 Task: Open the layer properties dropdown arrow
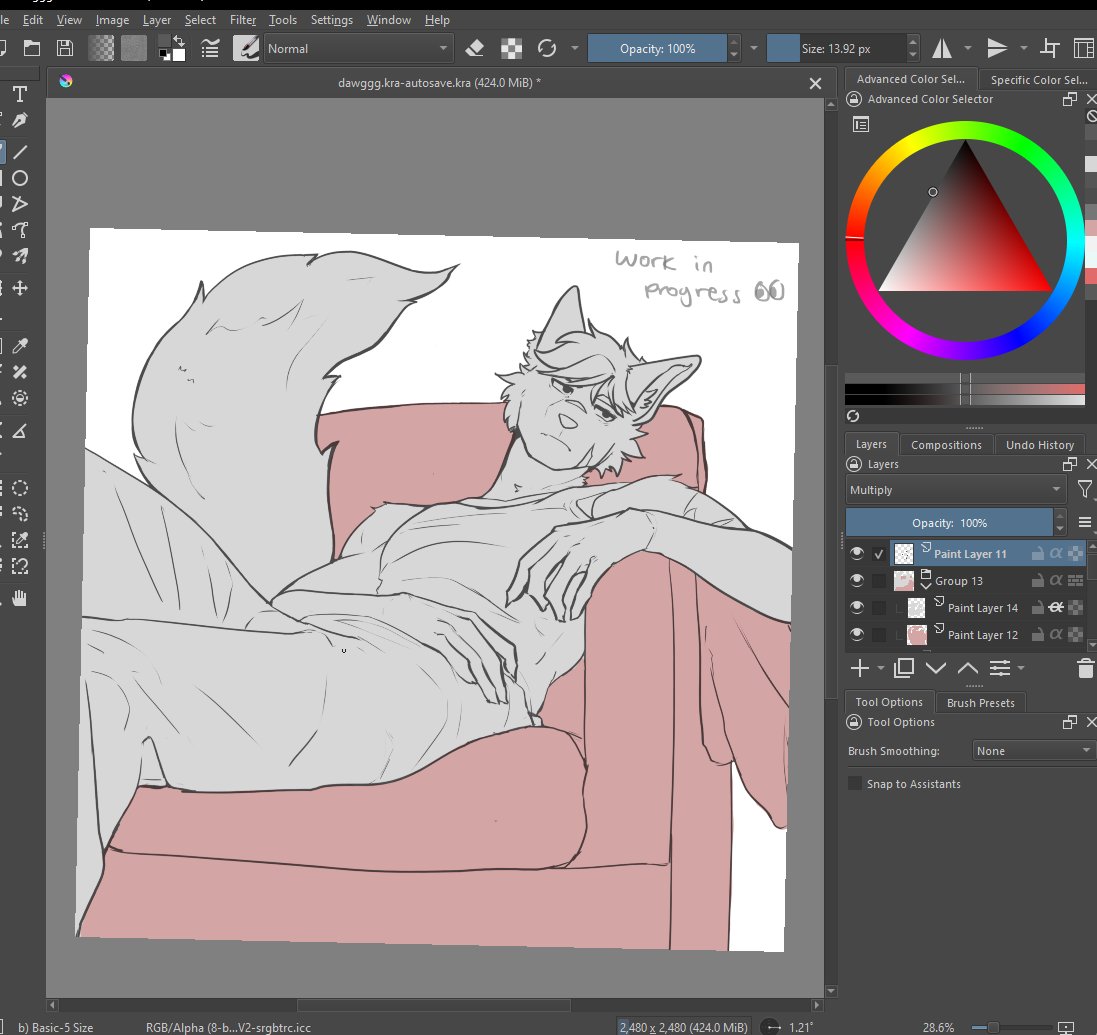pyautogui.click(x=1021, y=668)
